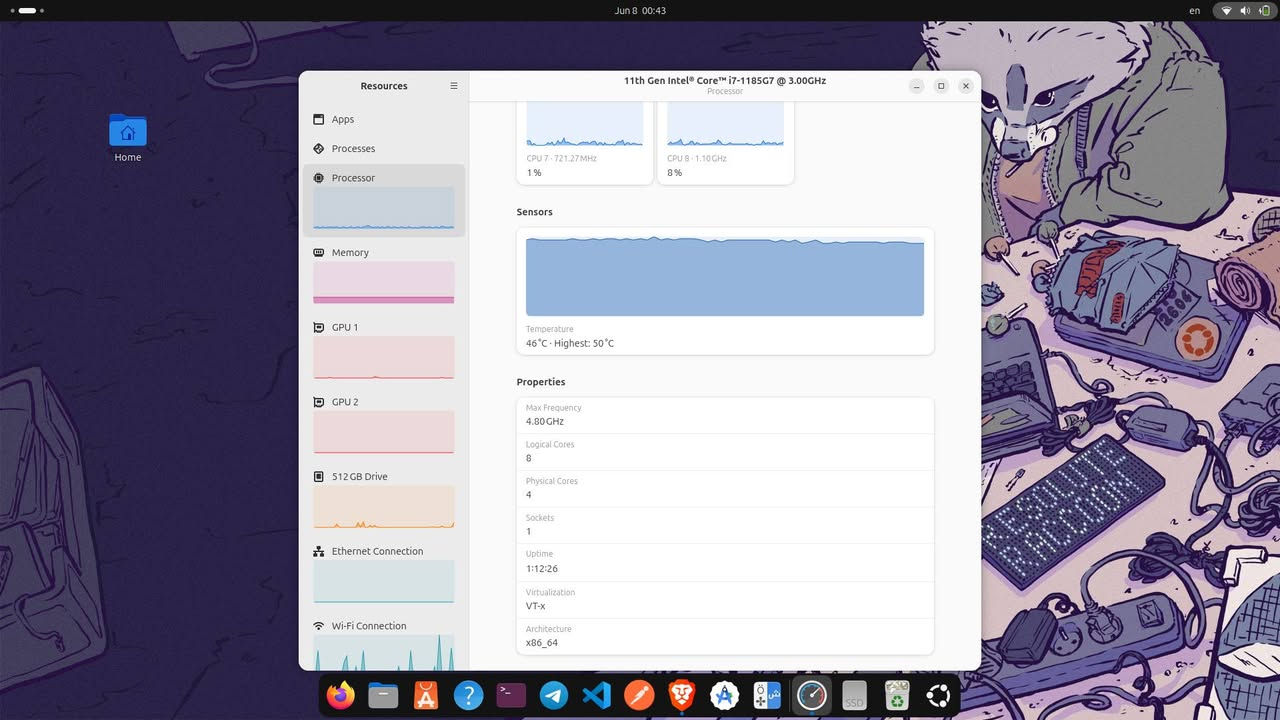The height and width of the screenshot is (720, 1280).
Task: Click the 'Properties' section heading
Action: pos(541,382)
